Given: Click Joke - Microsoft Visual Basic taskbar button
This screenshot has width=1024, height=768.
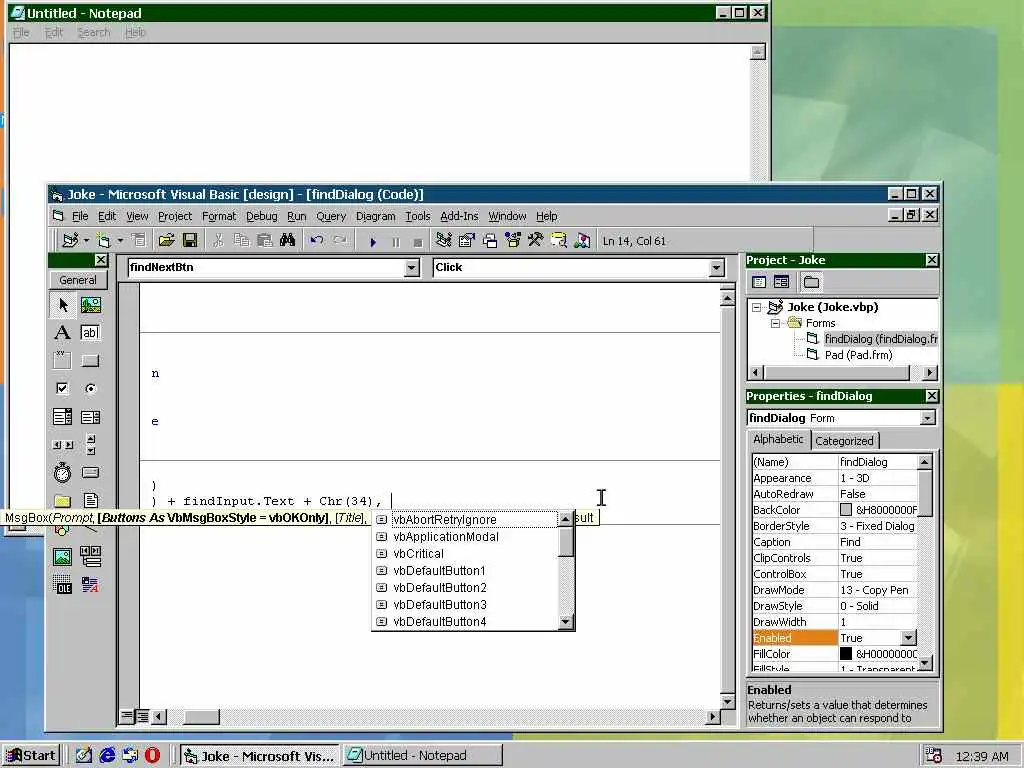Looking at the screenshot, I should [x=259, y=756].
